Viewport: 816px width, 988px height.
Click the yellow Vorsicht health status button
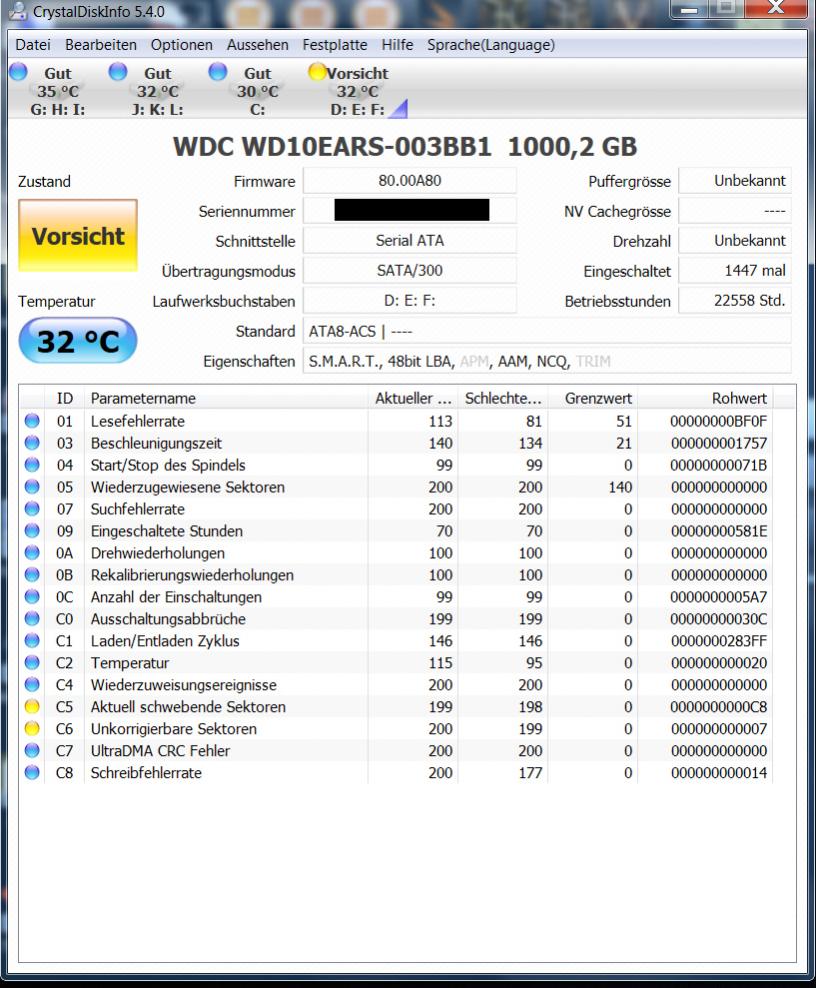click(78, 236)
